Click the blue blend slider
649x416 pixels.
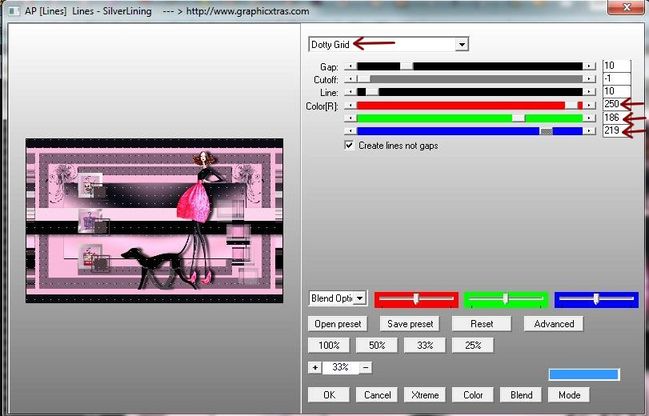(x=596, y=299)
